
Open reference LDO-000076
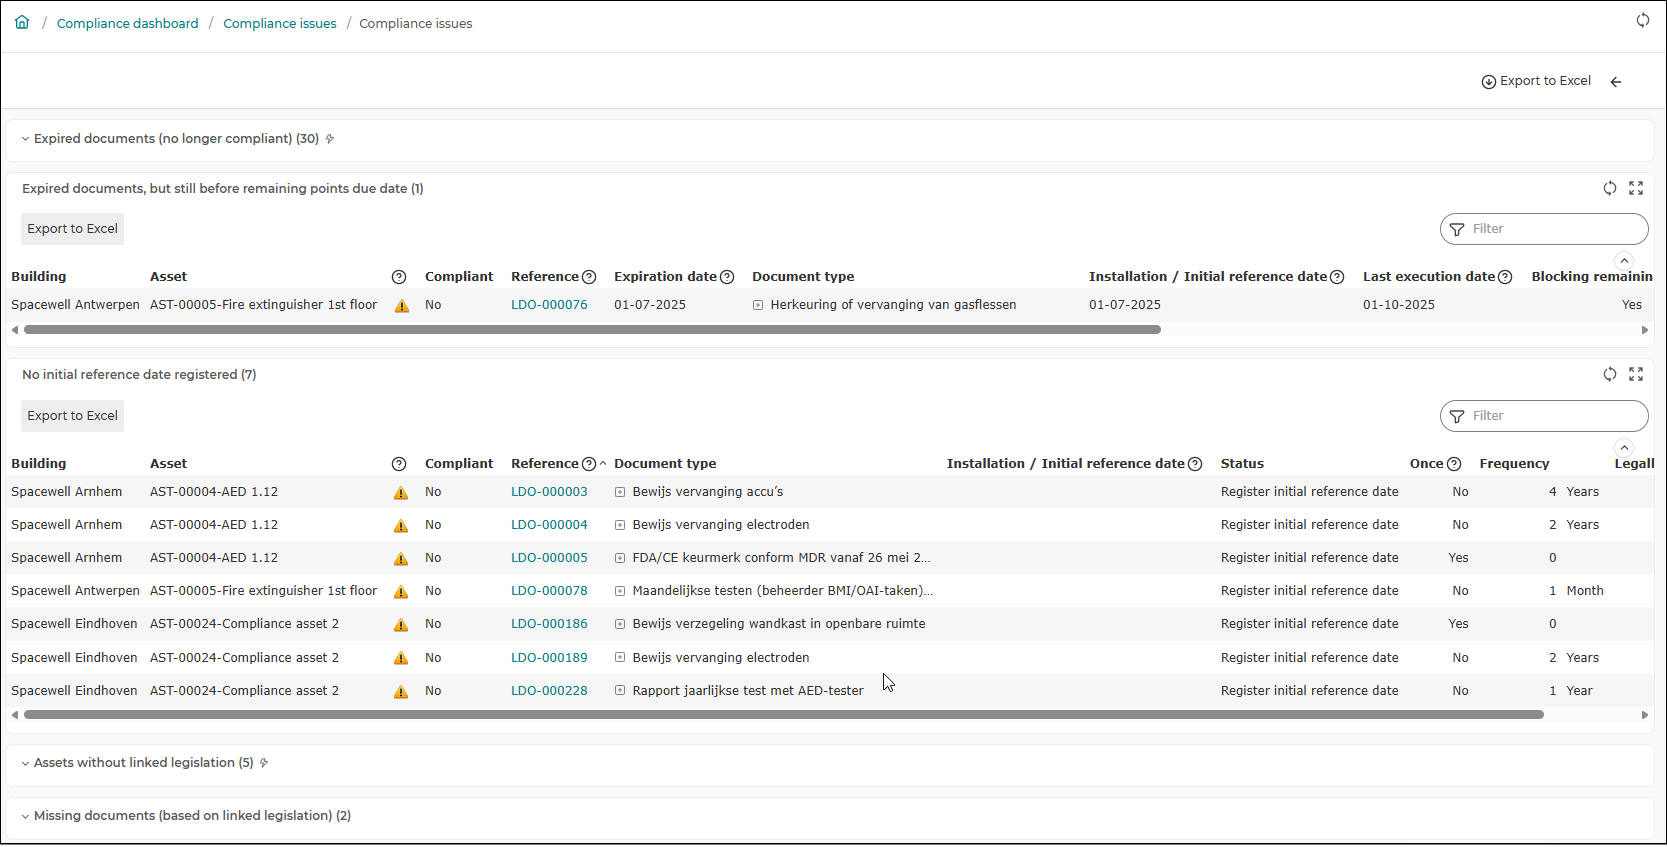tap(549, 305)
